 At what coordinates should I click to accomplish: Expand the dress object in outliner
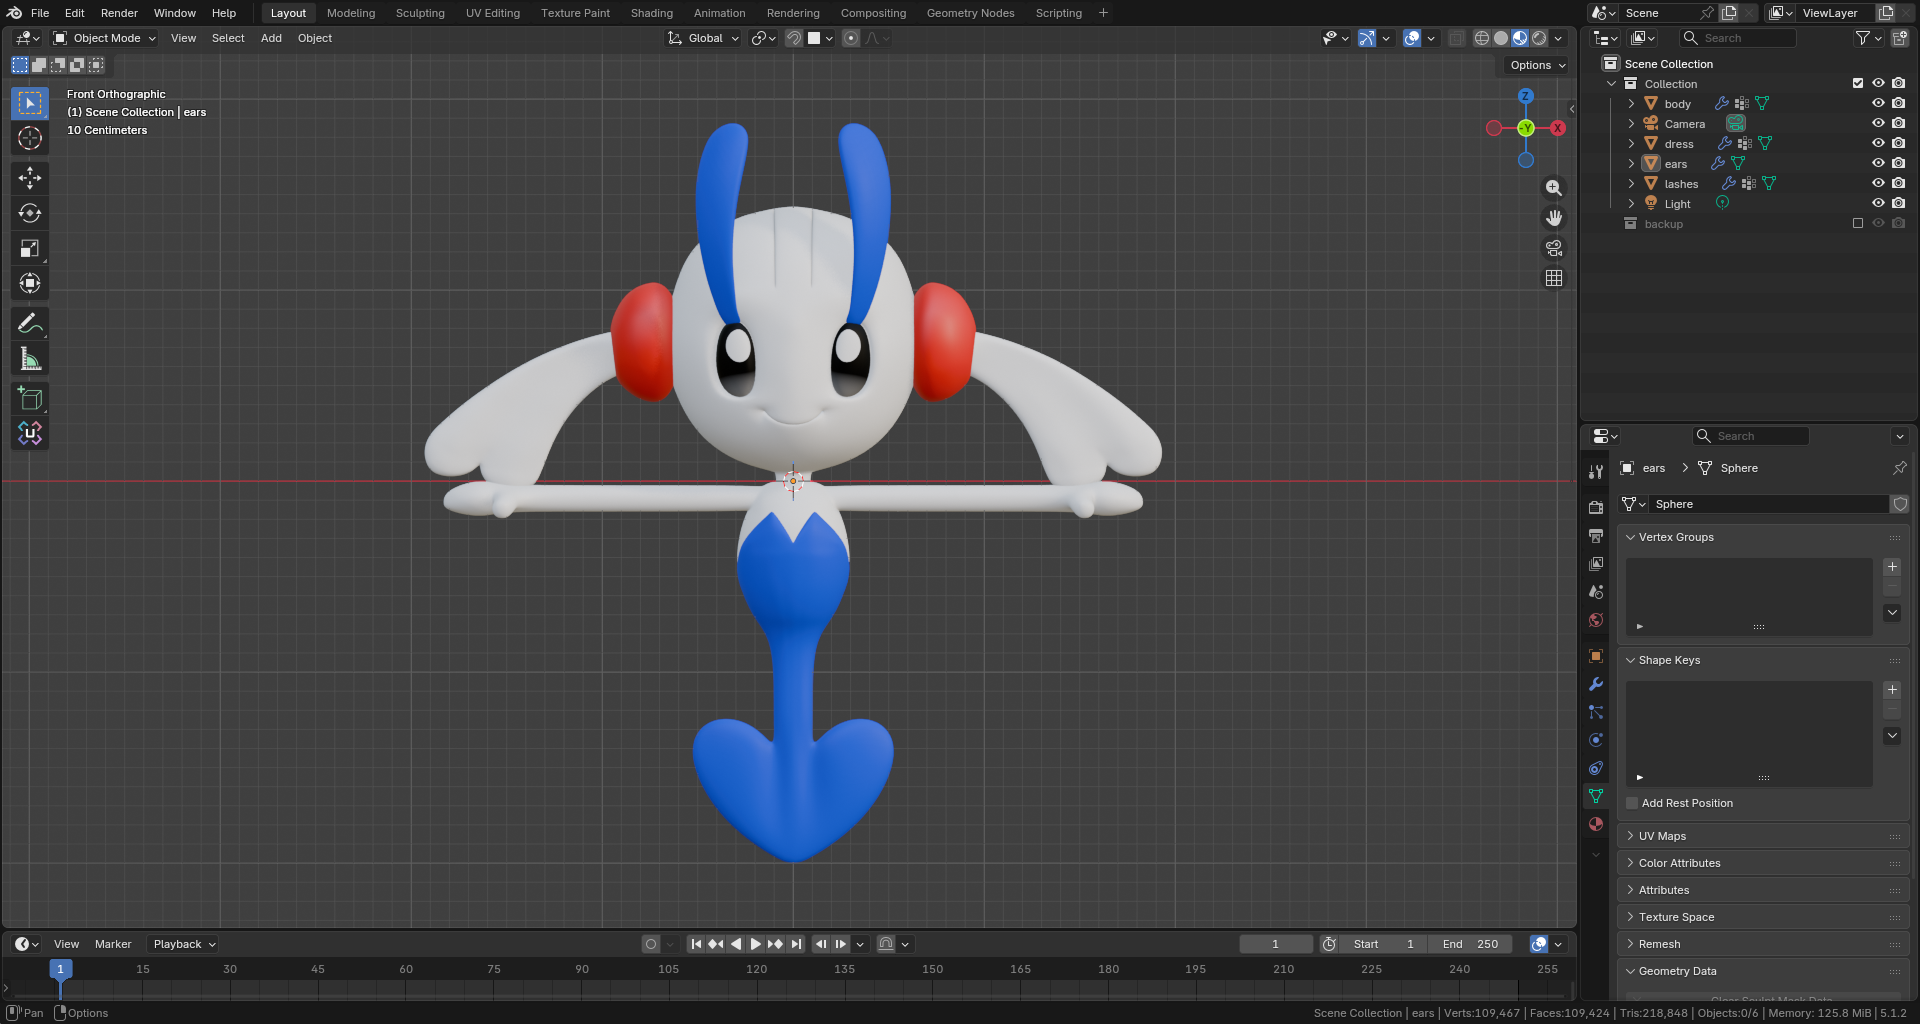pyautogui.click(x=1631, y=143)
